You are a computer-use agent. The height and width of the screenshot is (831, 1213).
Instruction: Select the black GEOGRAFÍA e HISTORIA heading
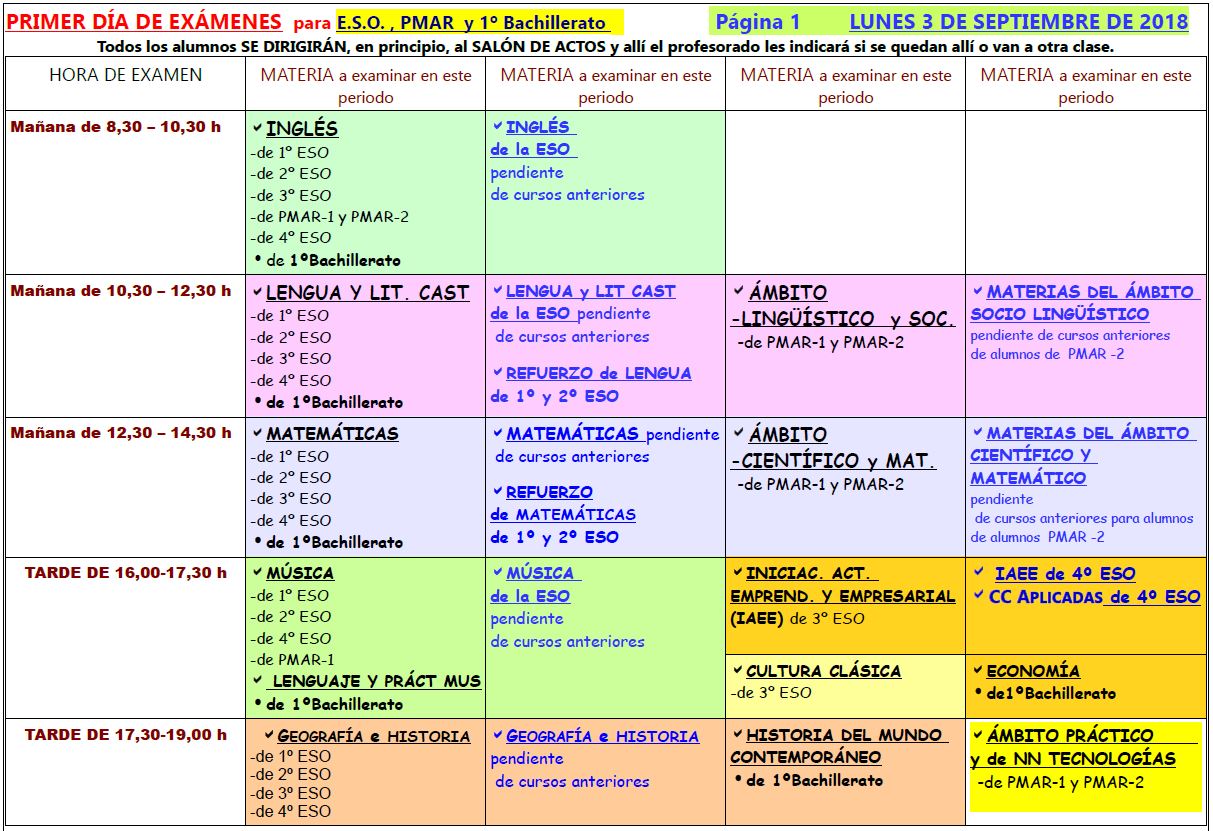point(373,736)
